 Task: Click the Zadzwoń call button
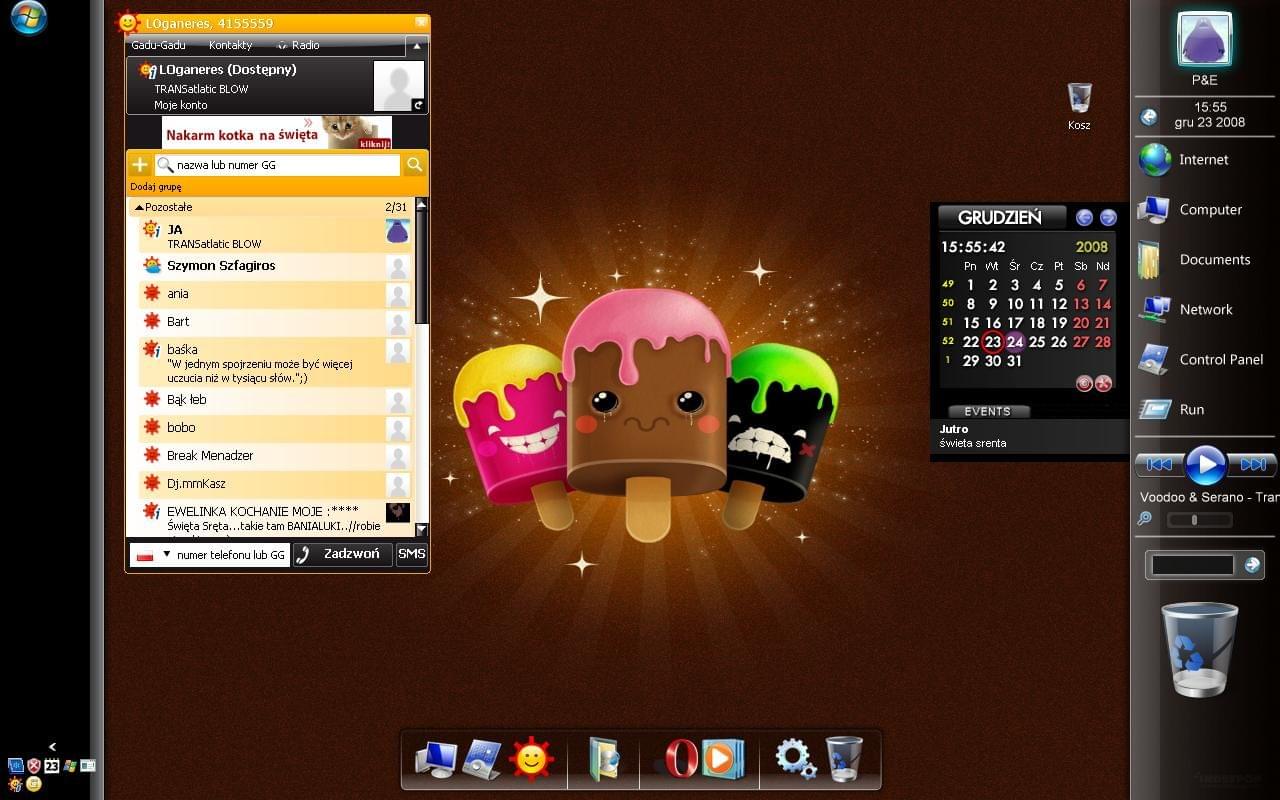342,554
